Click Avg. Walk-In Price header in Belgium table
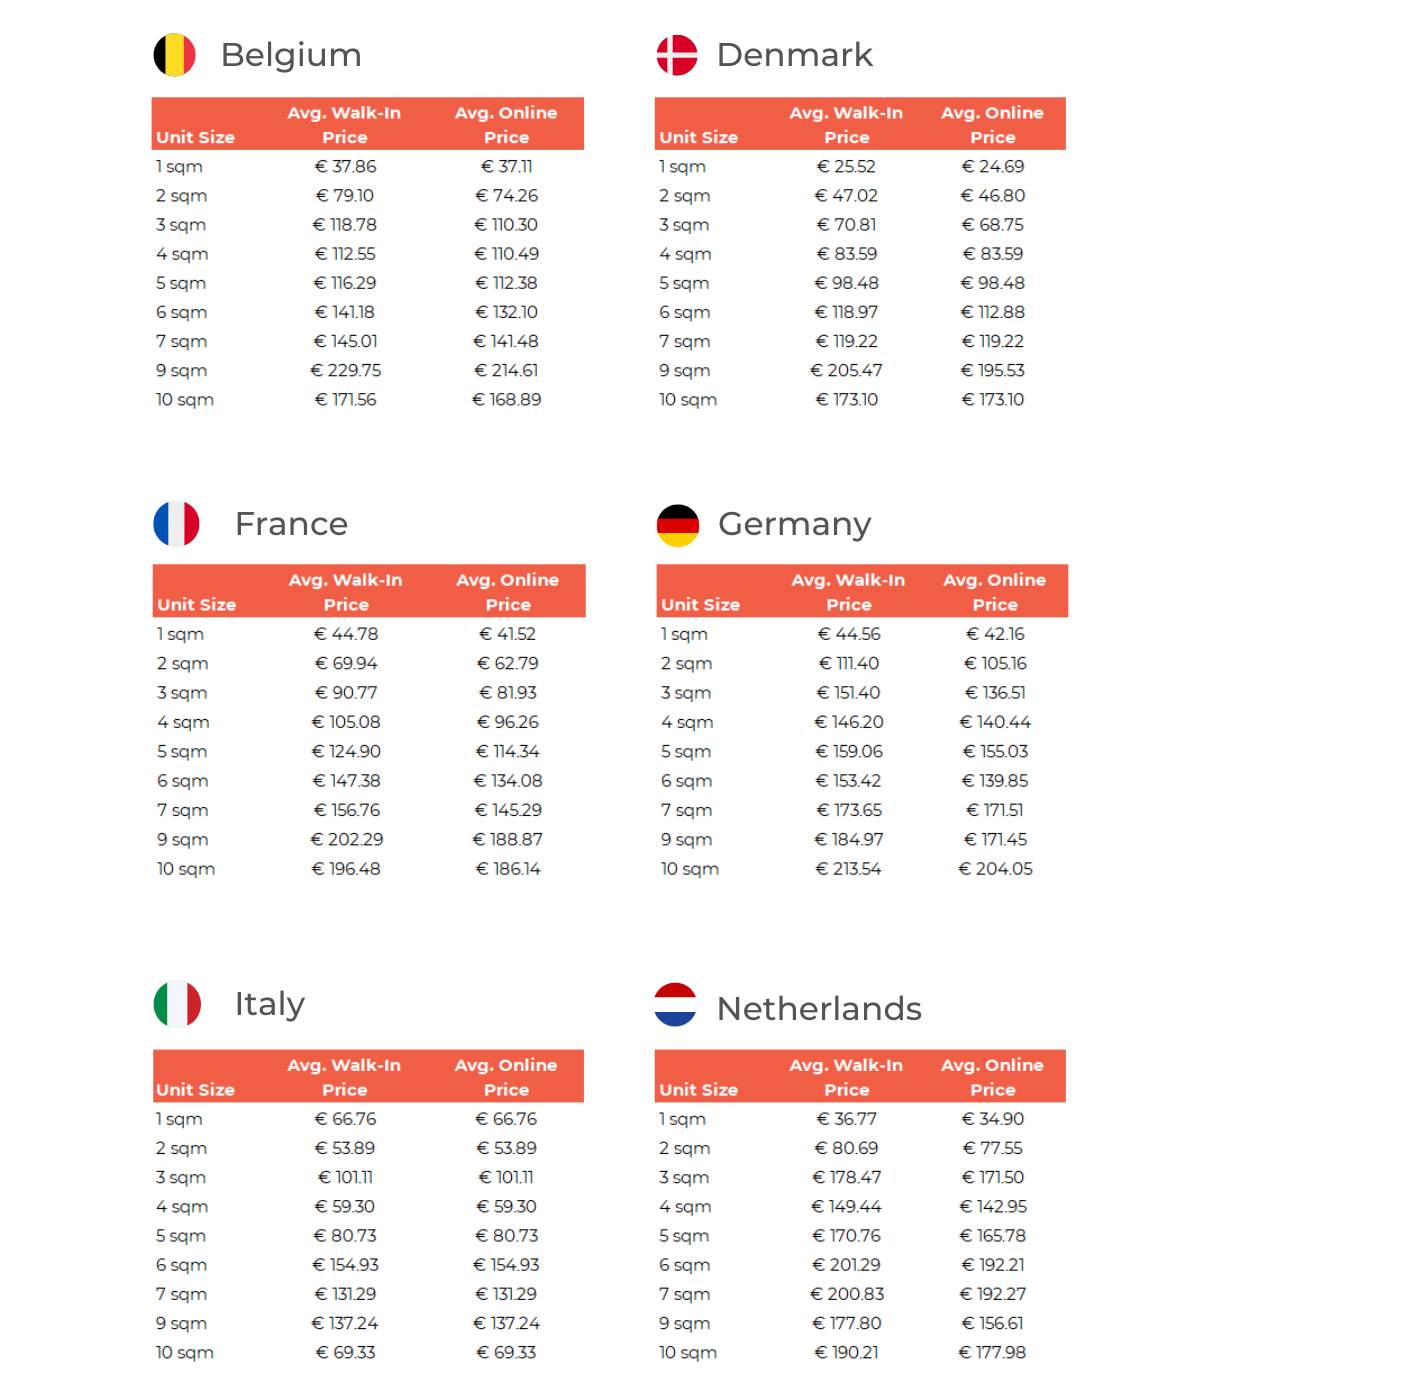 [344, 125]
